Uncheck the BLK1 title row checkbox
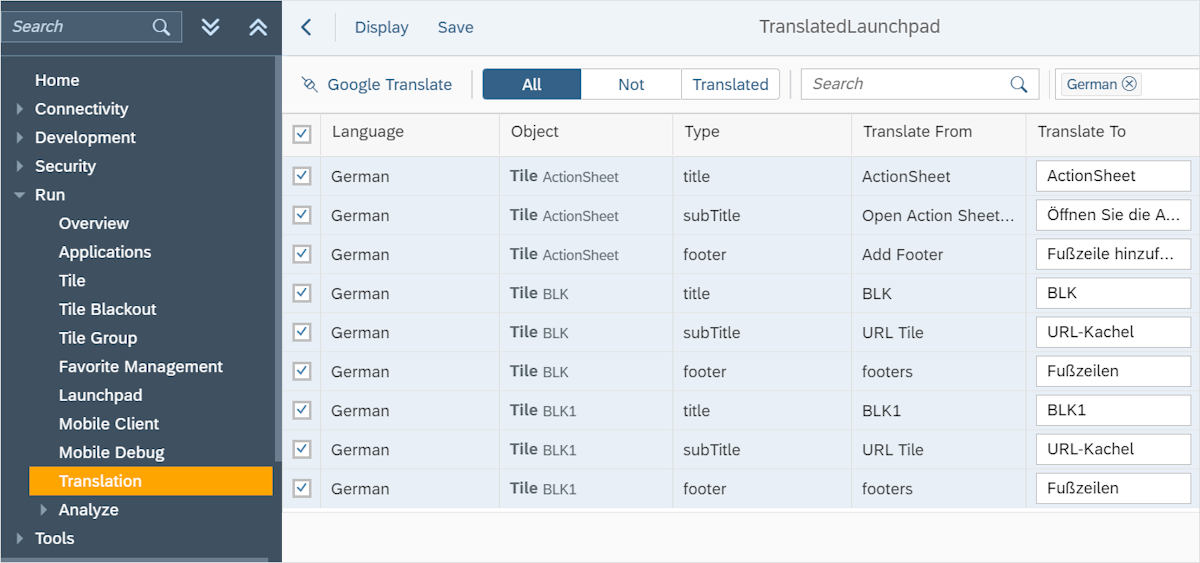The height and width of the screenshot is (563, 1200). (302, 410)
